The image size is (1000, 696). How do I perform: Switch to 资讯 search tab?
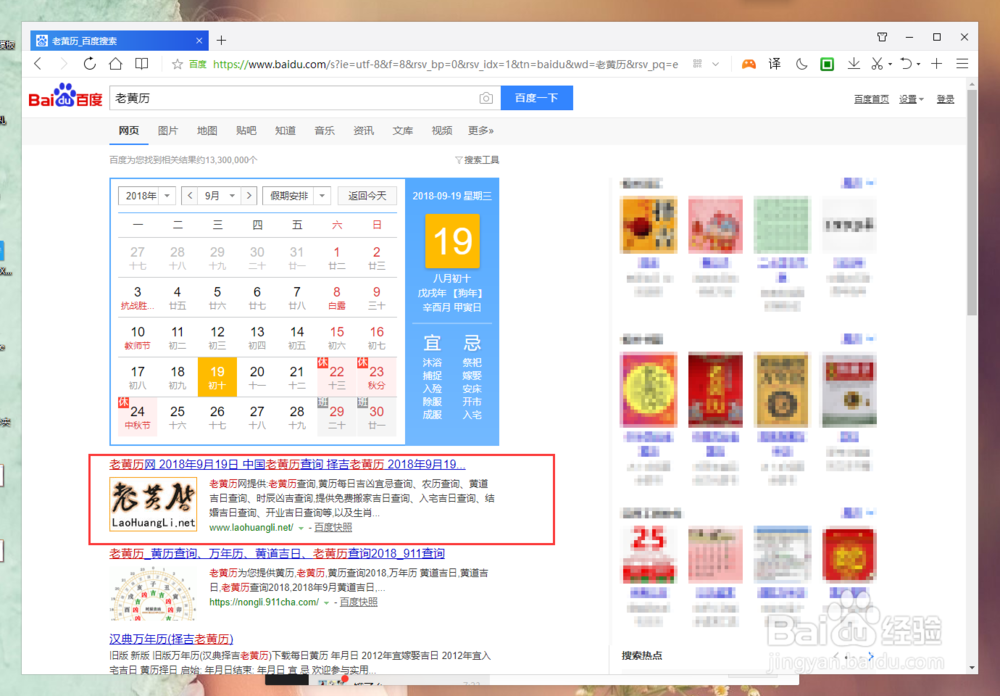click(364, 130)
